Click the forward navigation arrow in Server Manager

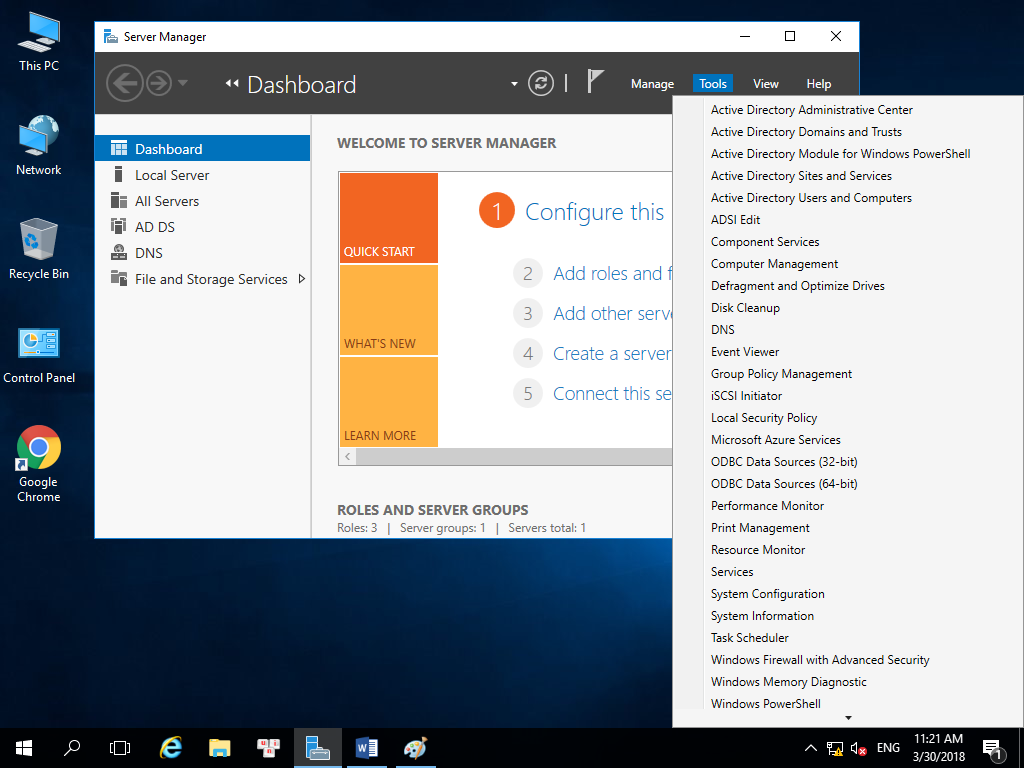(x=159, y=84)
